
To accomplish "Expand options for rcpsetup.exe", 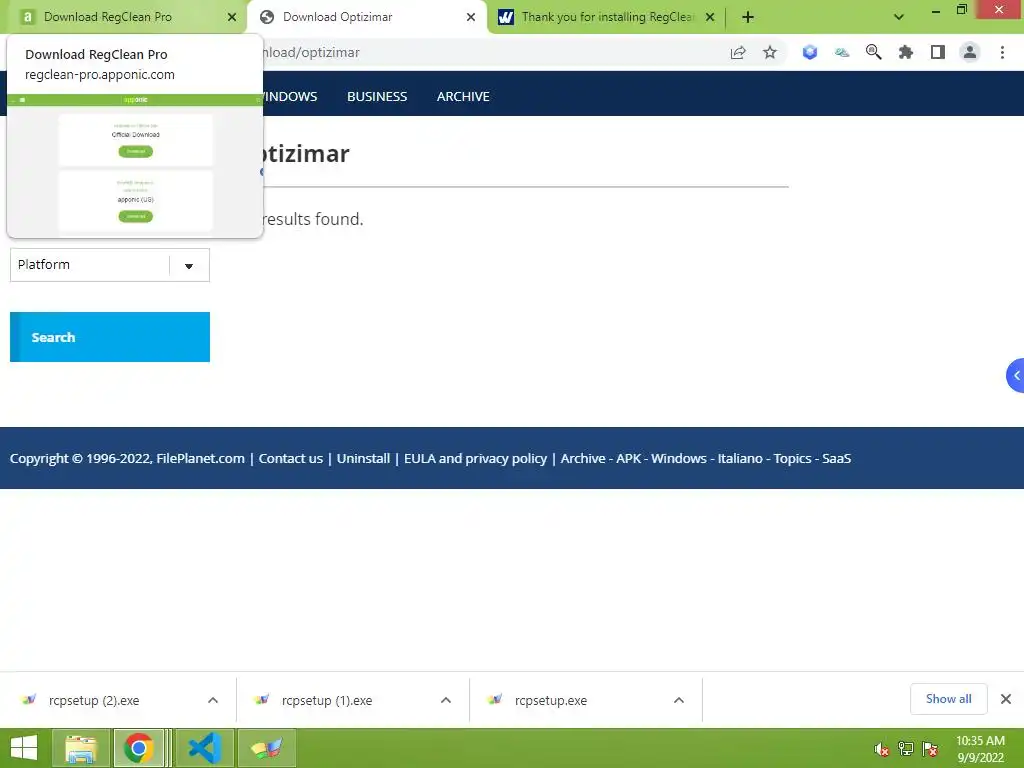I will [679, 700].
